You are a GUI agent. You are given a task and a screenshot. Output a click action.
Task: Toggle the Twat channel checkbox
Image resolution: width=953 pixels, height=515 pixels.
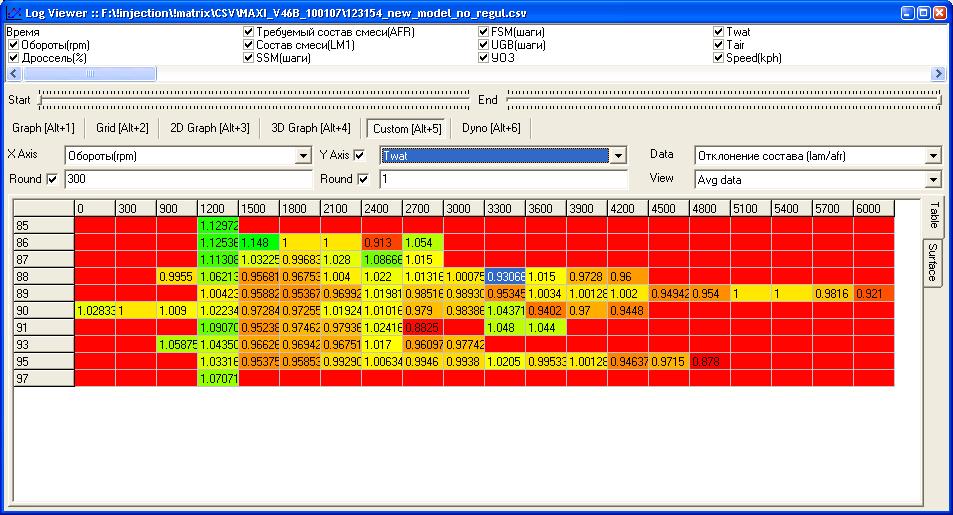click(719, 32)
